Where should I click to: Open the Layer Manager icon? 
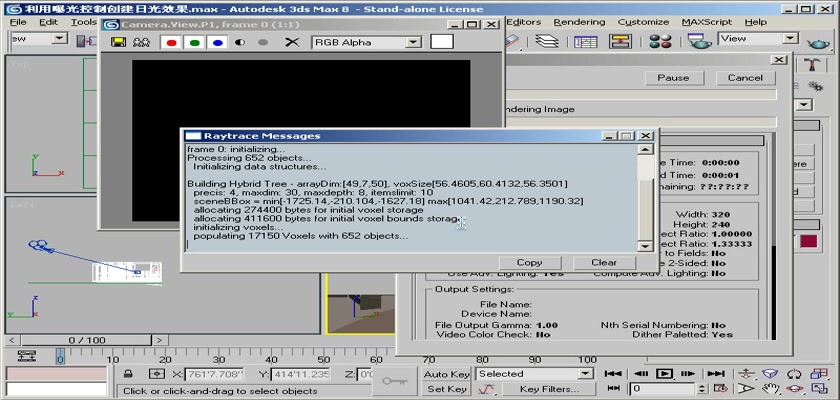(x=547, y=41)
